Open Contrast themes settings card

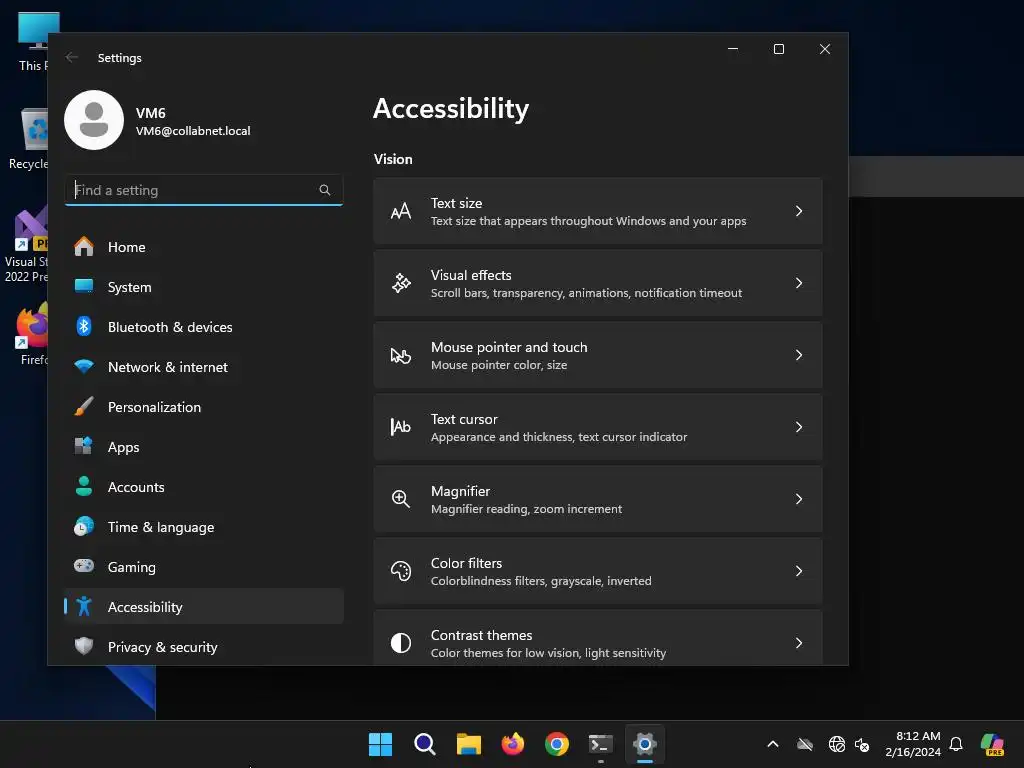(x=598, y=639)
